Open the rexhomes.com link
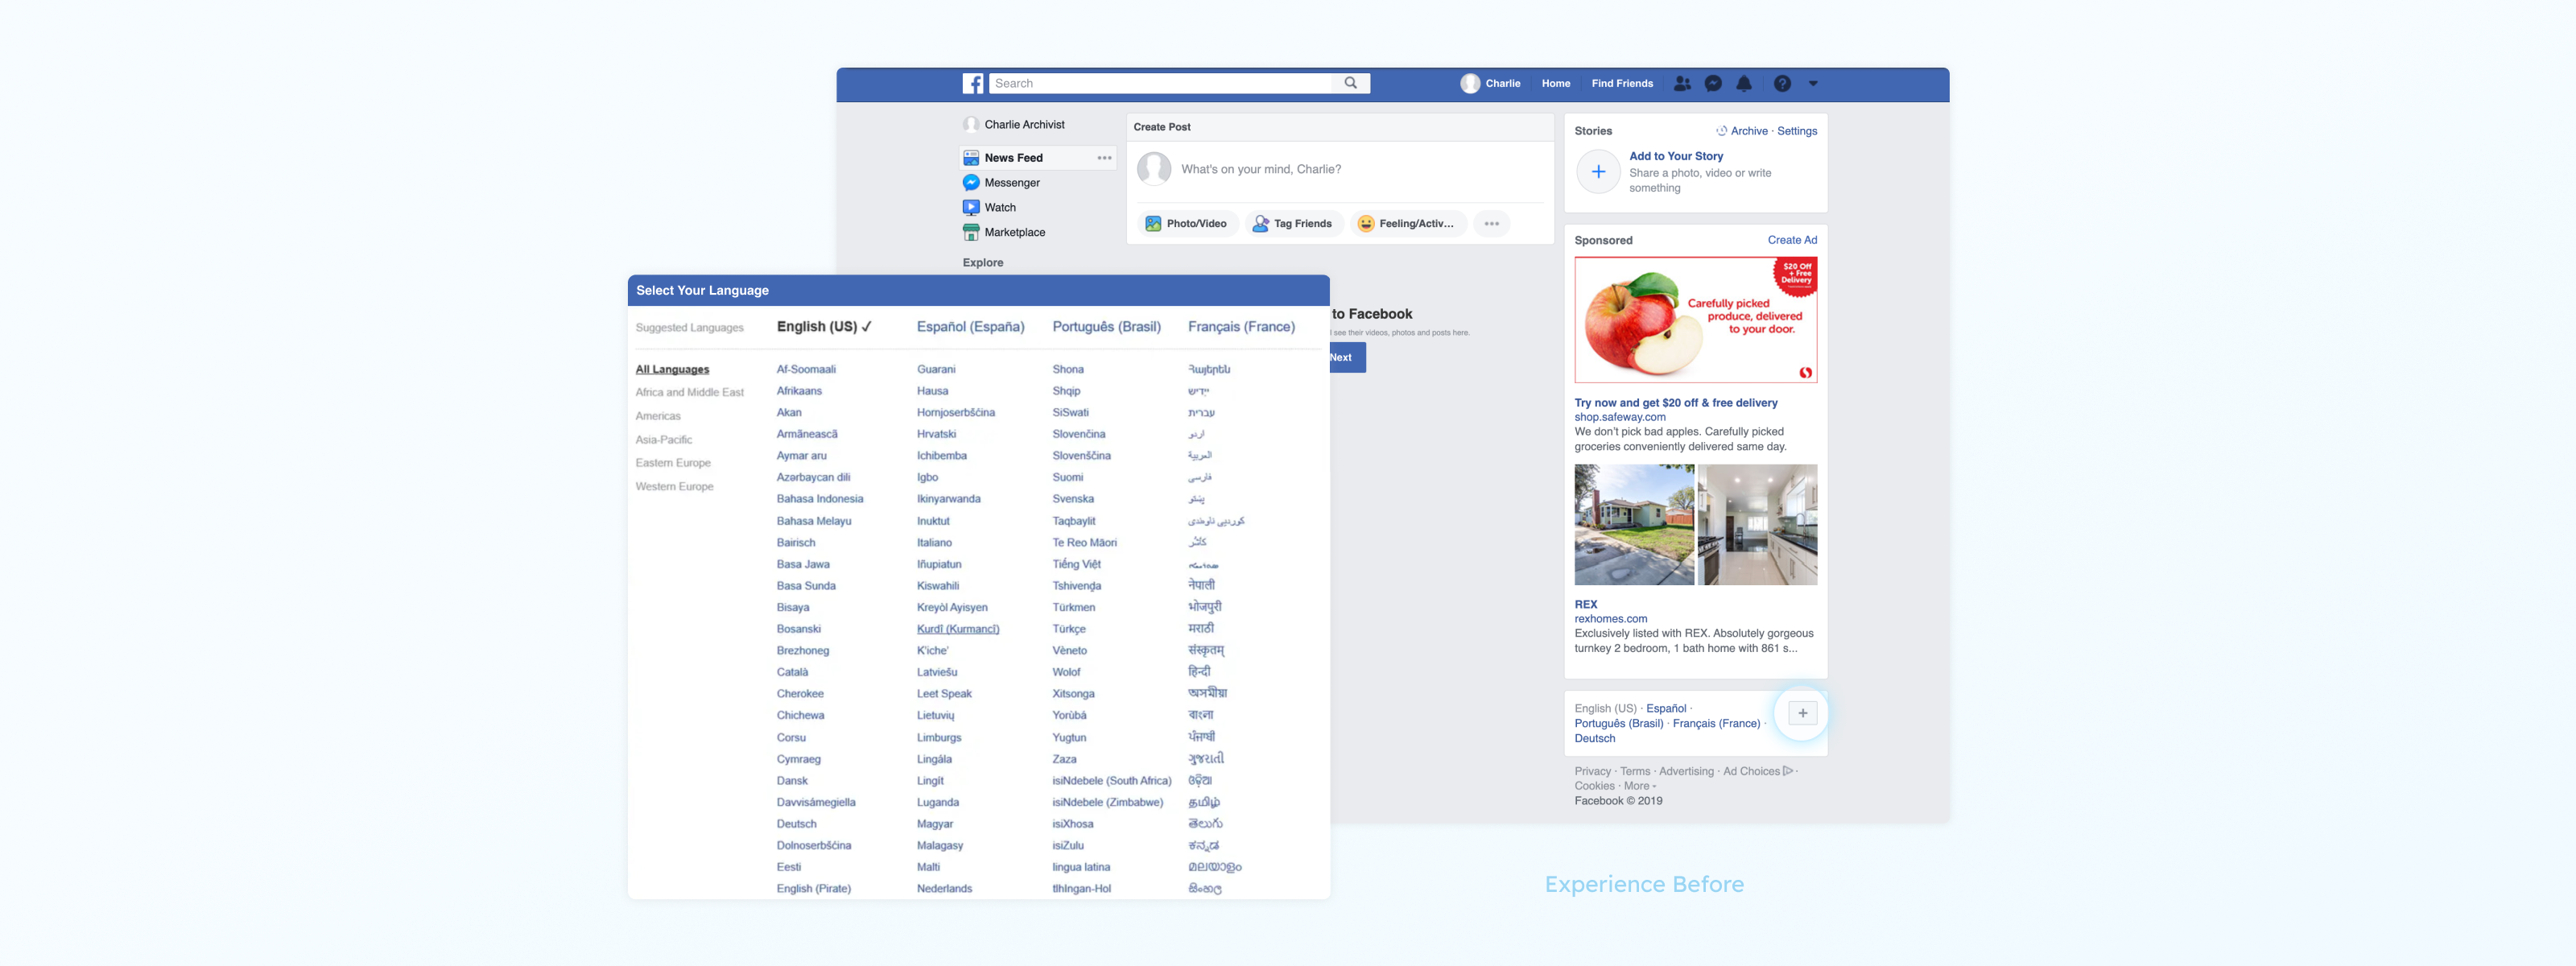This screenshot has width=2576, height=966. pos(1610,620)
